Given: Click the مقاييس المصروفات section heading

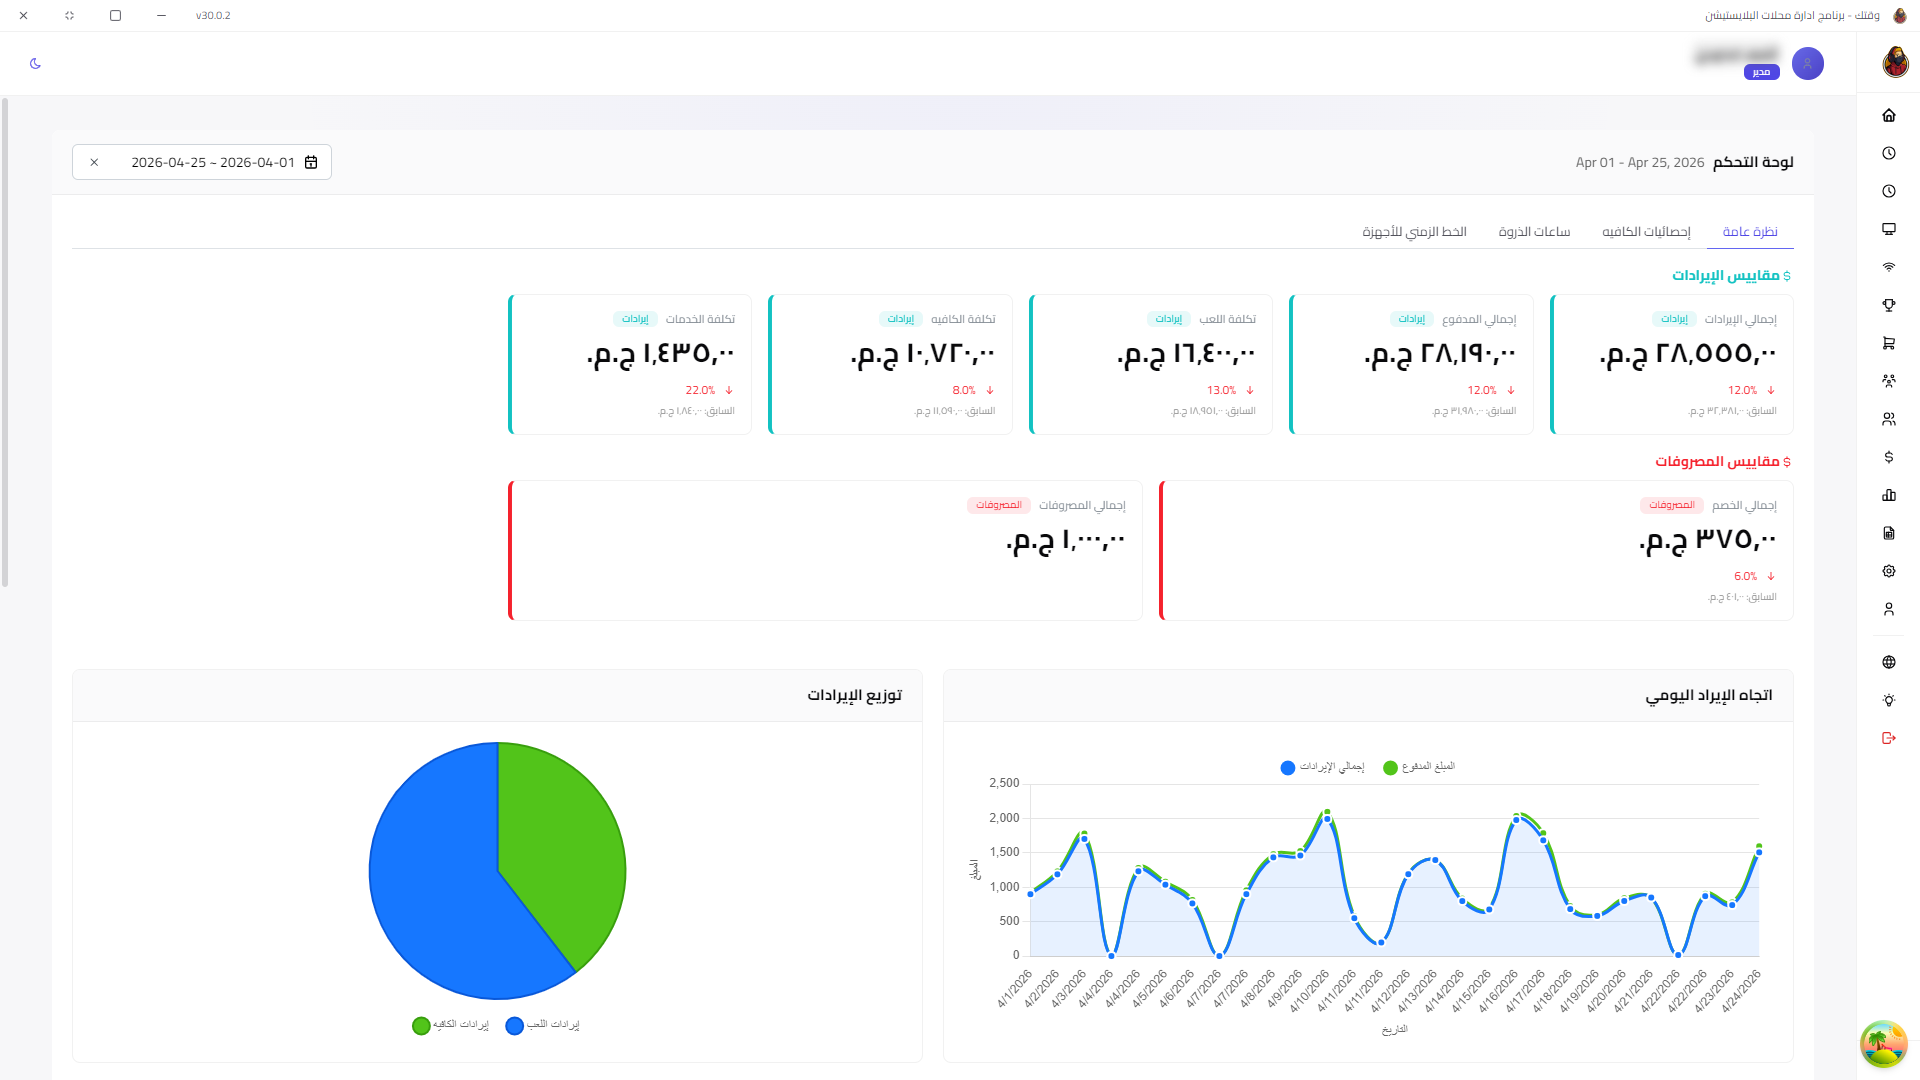Looking at the screenshot, I should coord(1717,461).
